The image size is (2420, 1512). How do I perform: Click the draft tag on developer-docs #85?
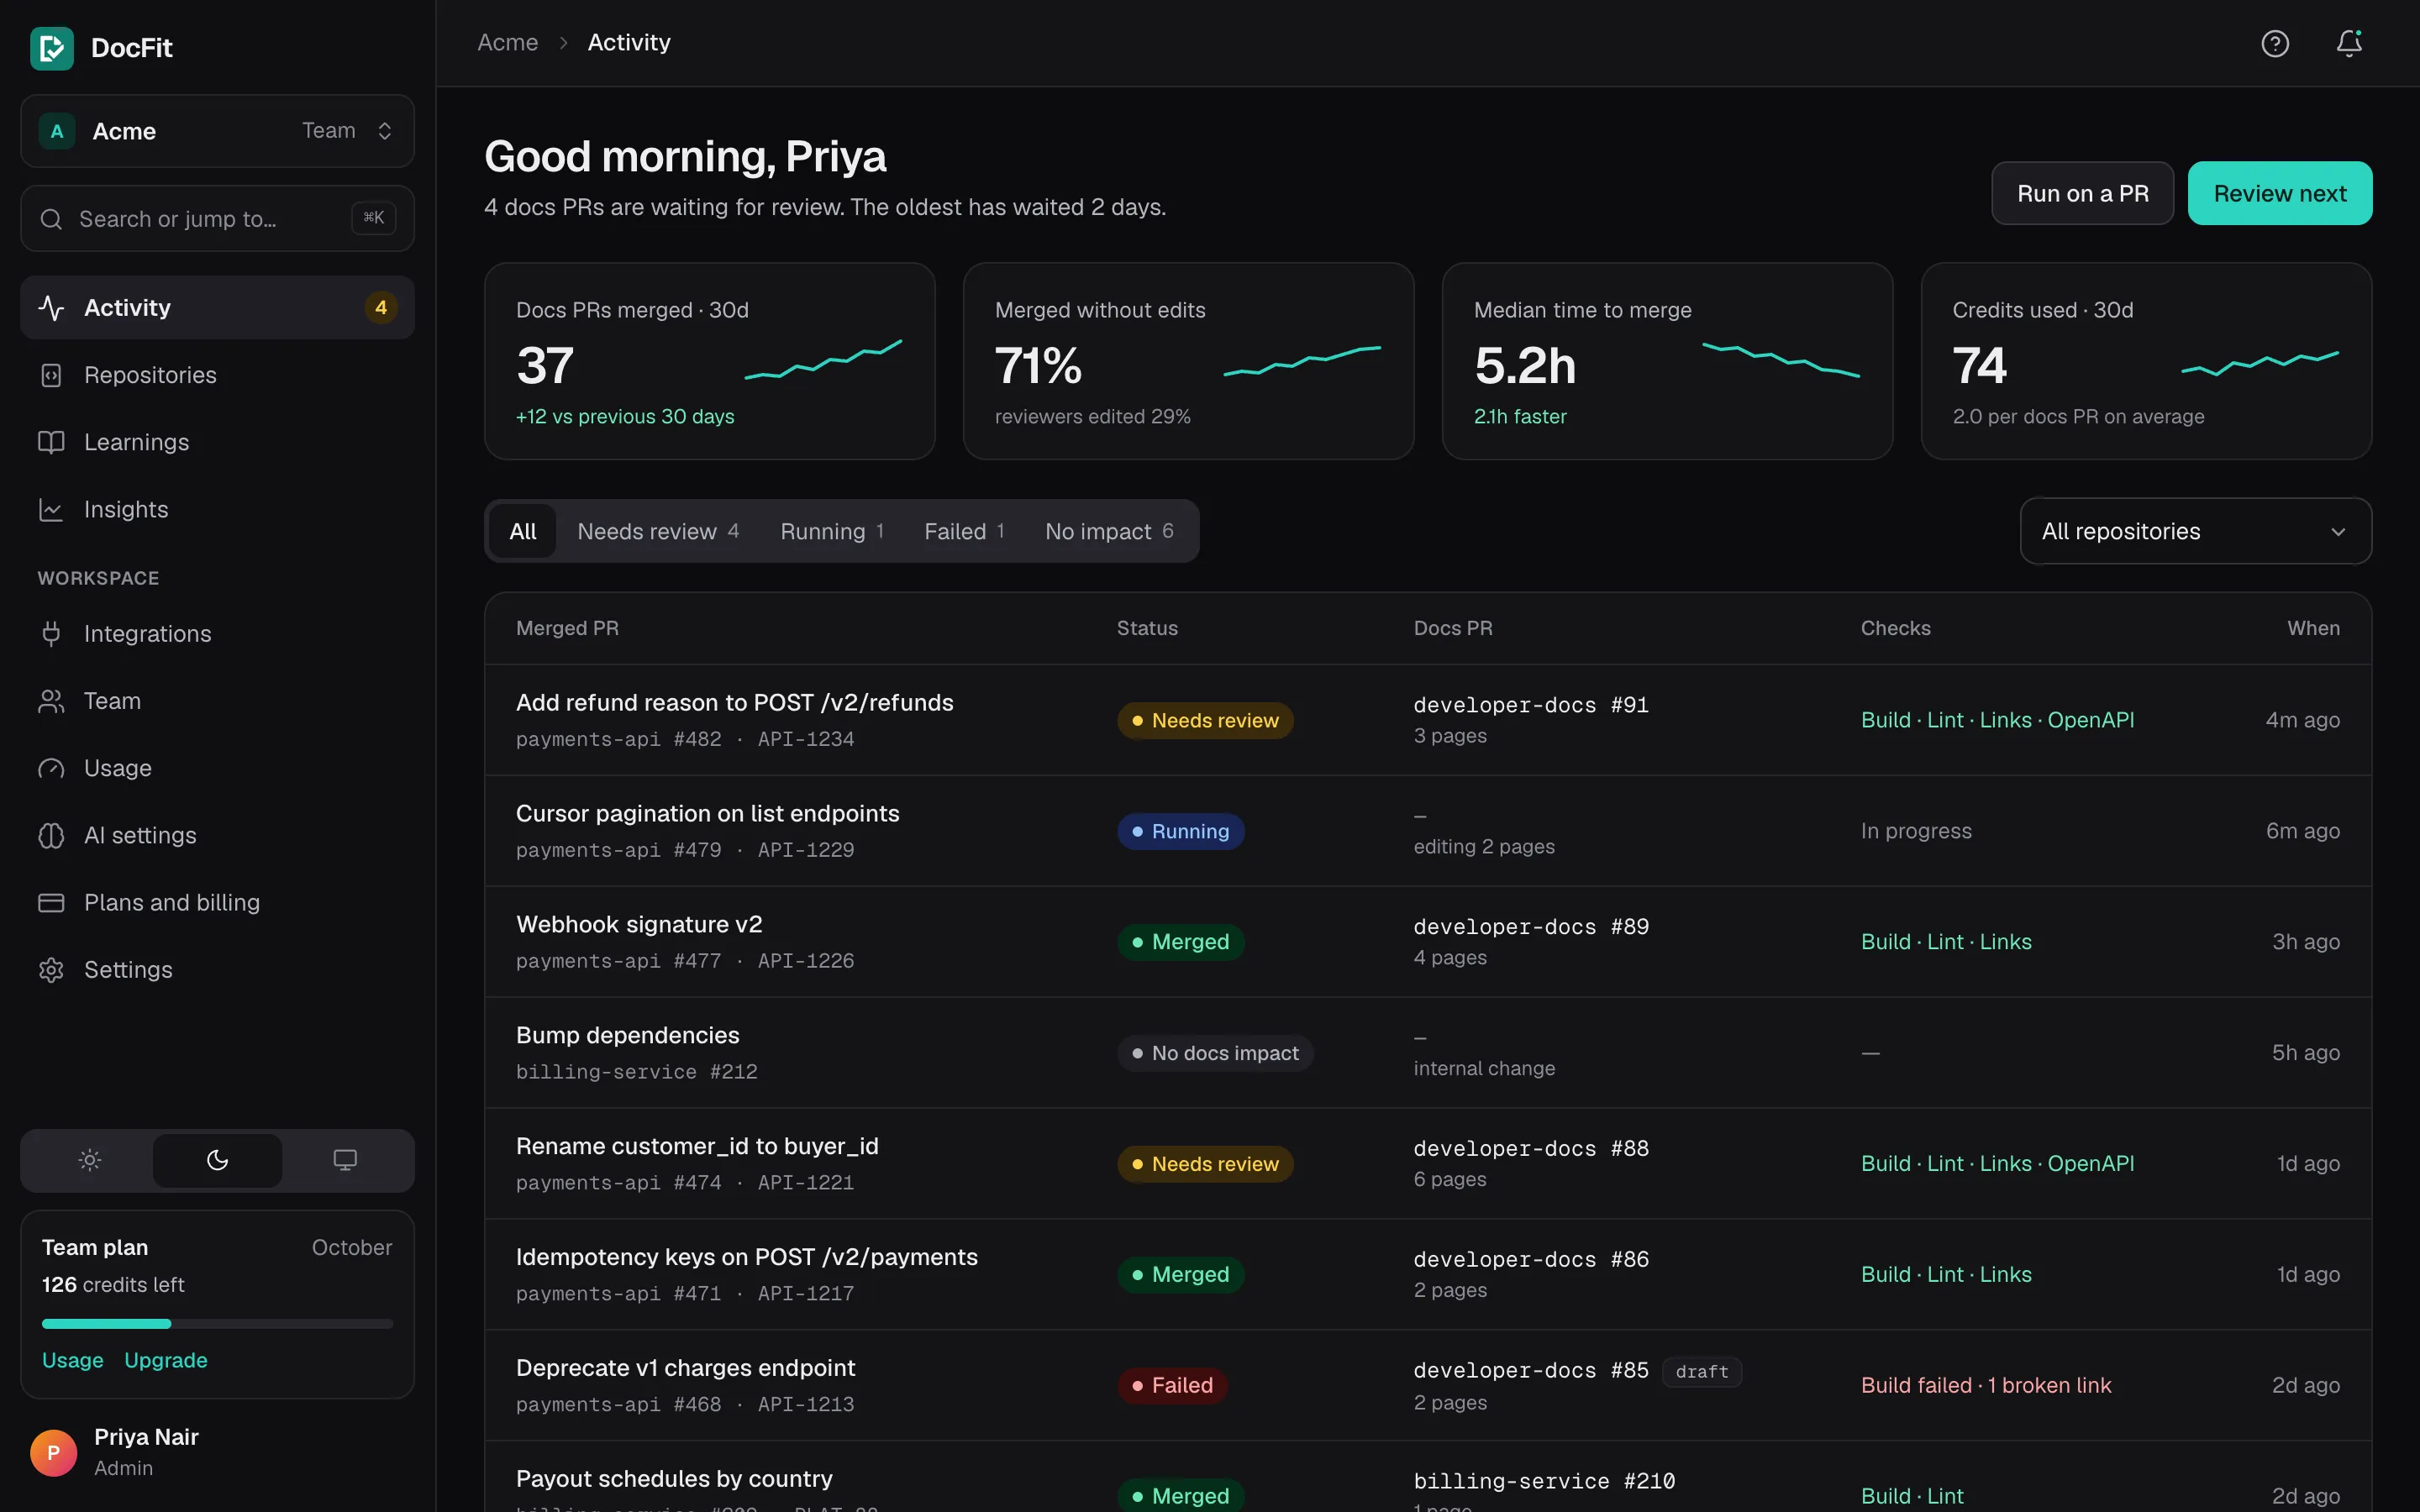pyautogui.click(x=1701, y=1372)
